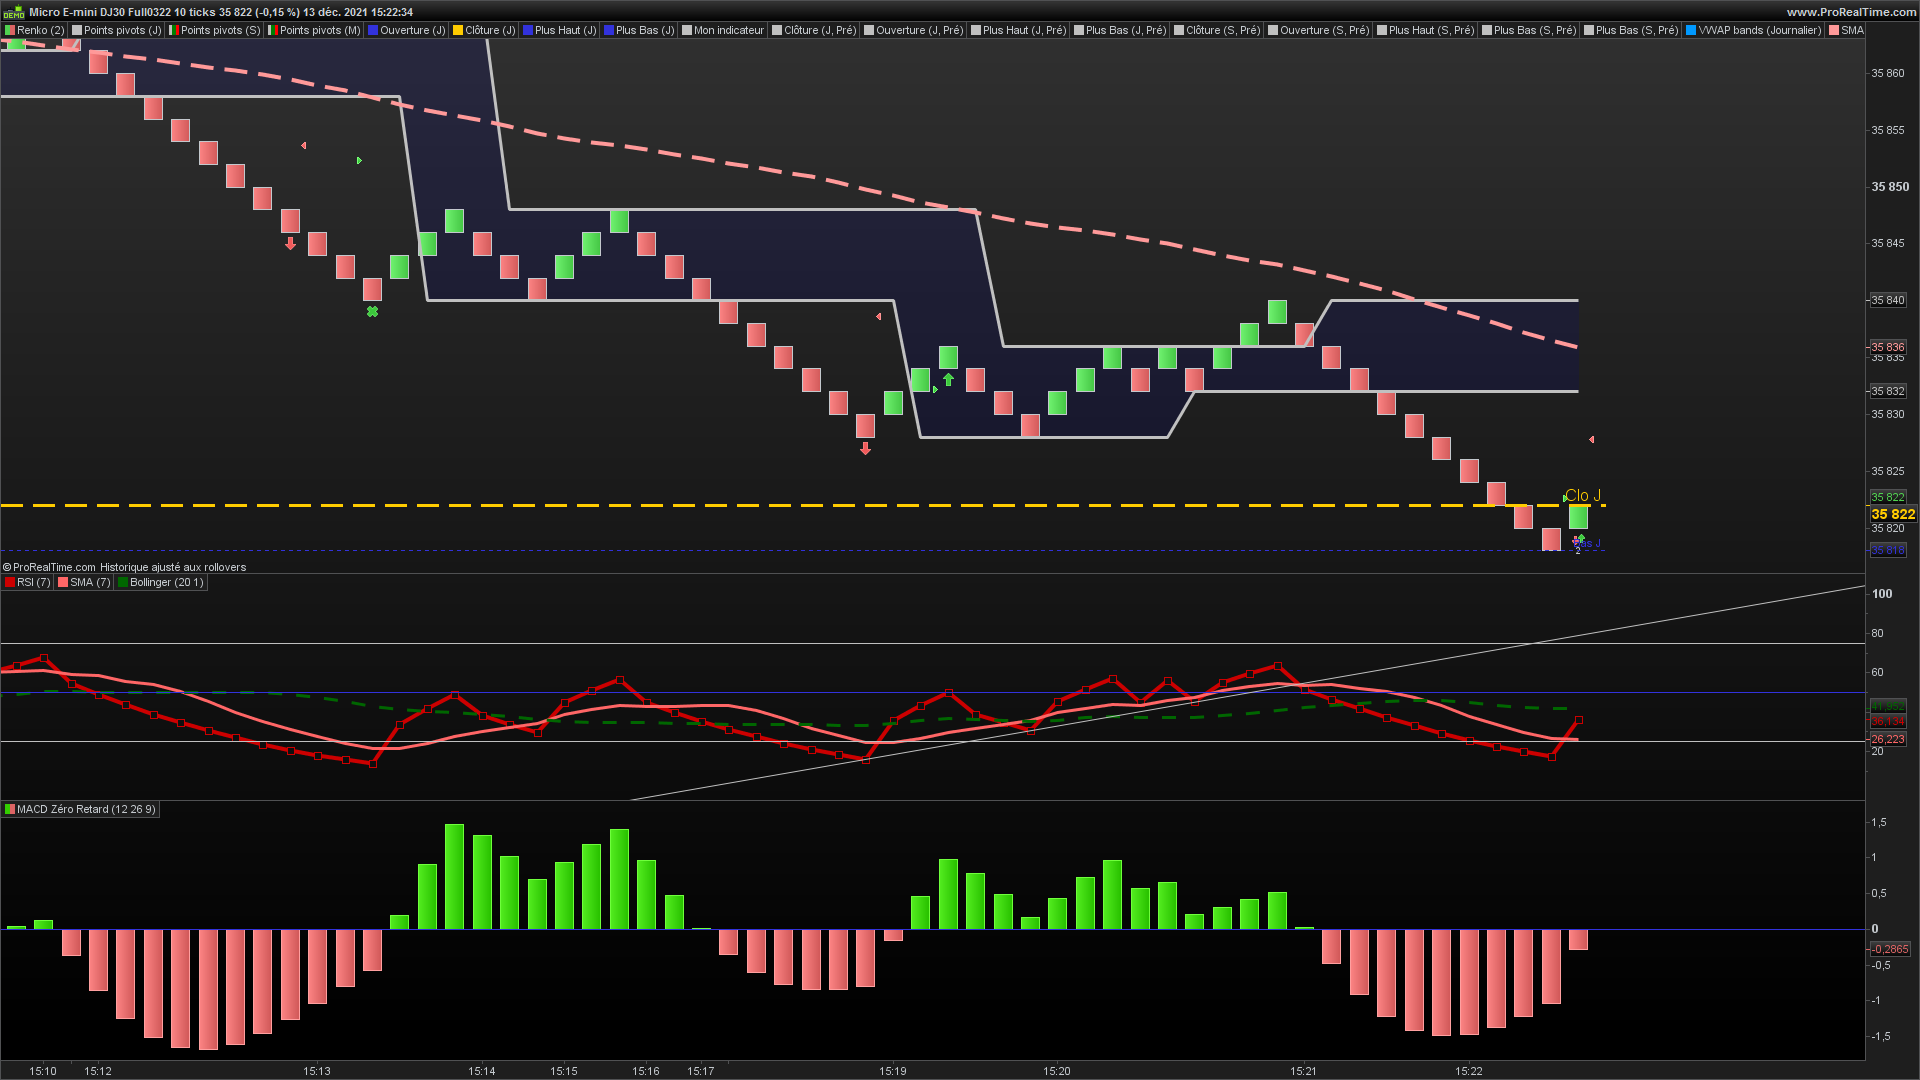Toggle the Mon indicateur label
Image resolution: width=1920 pixels, height=1080 pixels.
728,30
